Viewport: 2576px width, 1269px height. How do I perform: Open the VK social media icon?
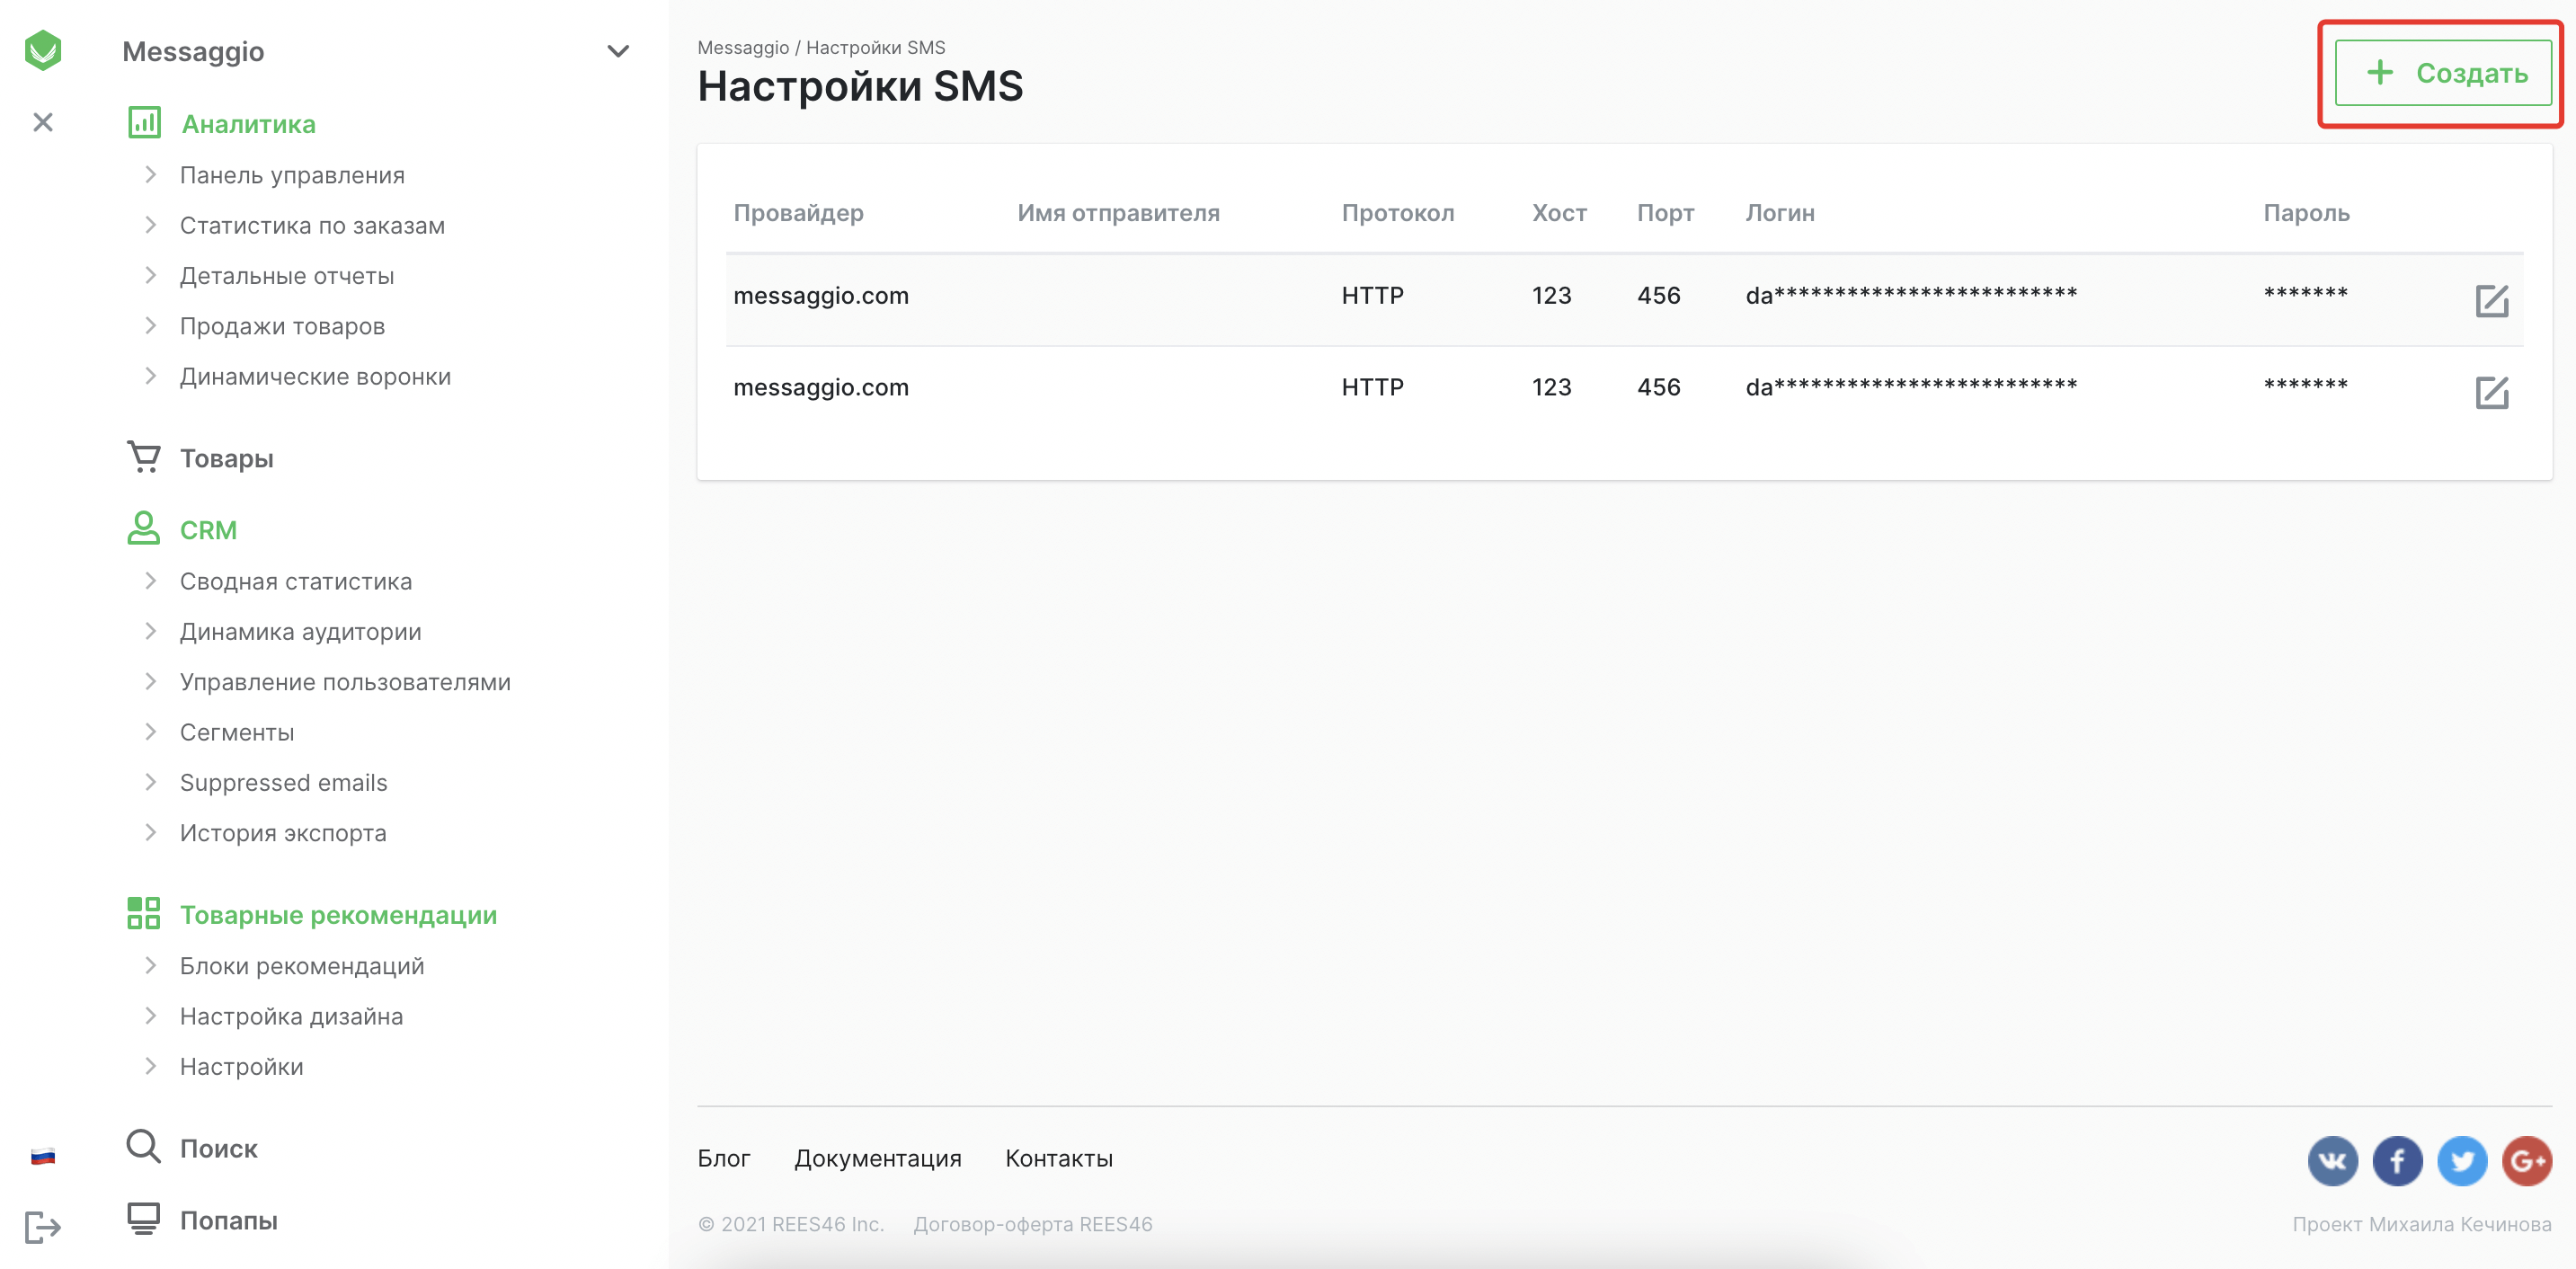pyautogui.click(x=2333, y=1161)
